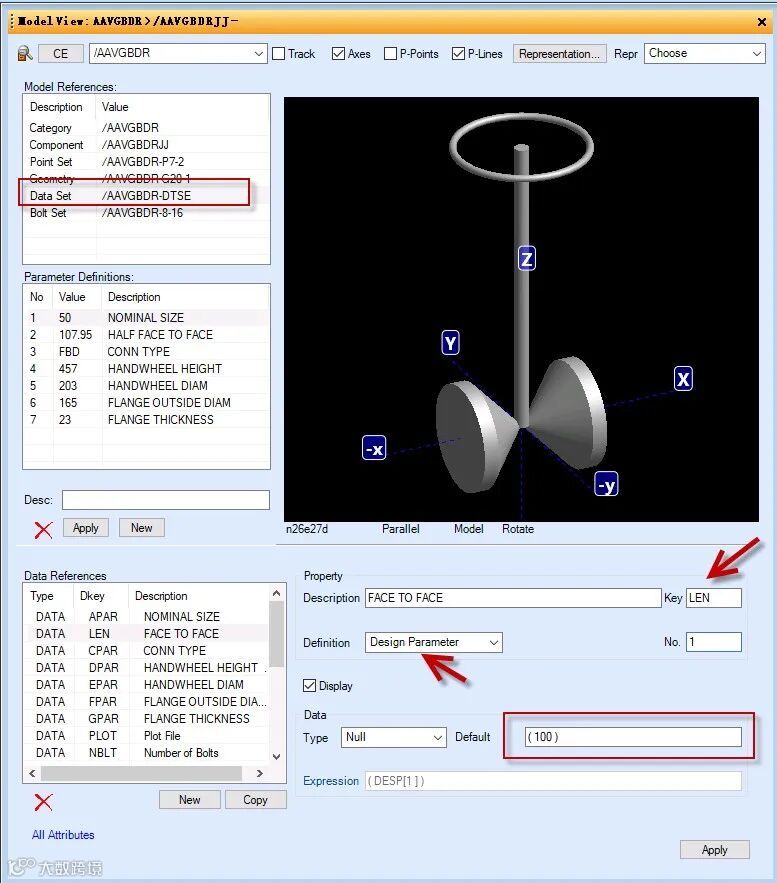Select the GPAR FLANGE THICKNESS data row
777x883 pixels.
point(146,719)
